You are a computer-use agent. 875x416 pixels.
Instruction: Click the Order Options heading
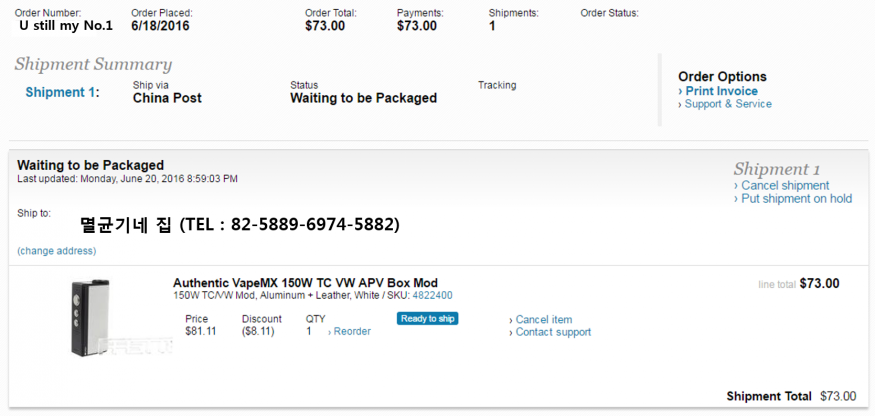722,76
